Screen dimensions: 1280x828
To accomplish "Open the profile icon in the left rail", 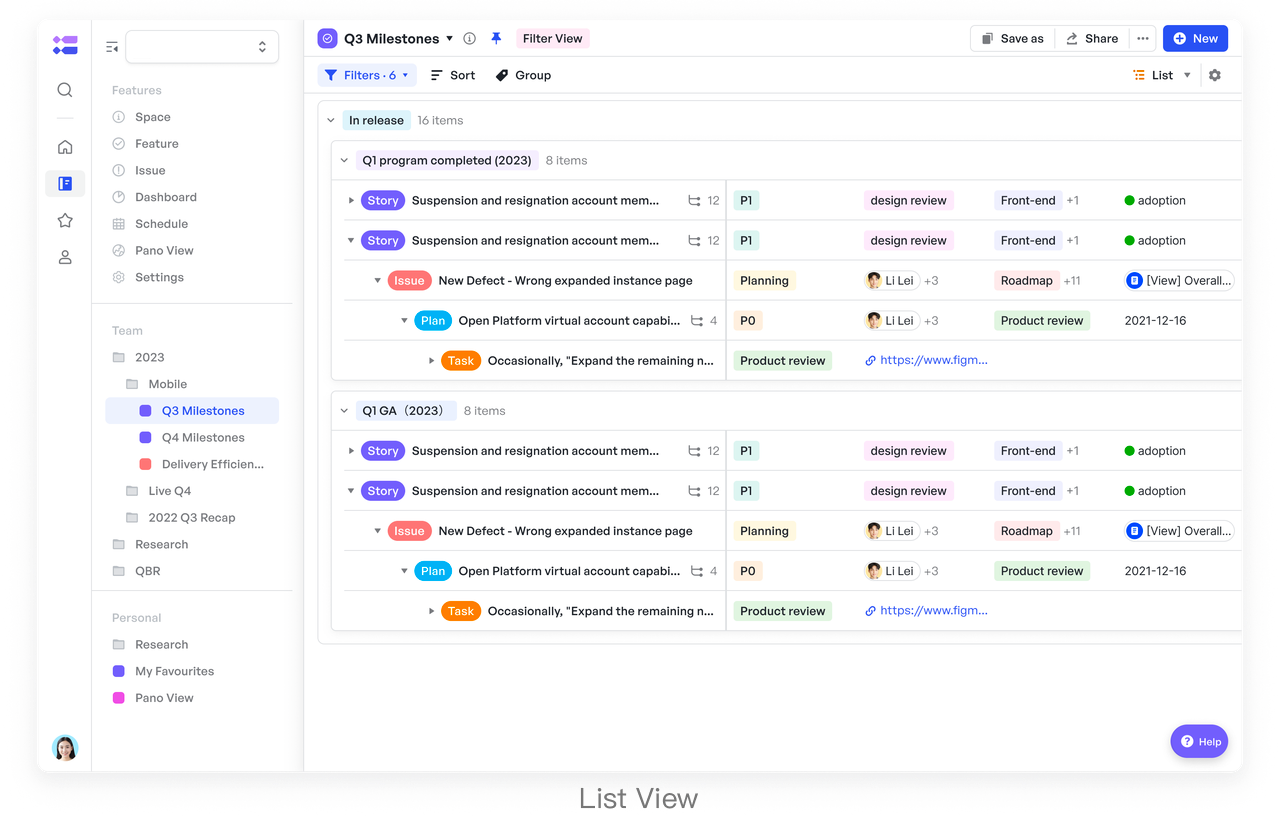I will pos(64,257).
